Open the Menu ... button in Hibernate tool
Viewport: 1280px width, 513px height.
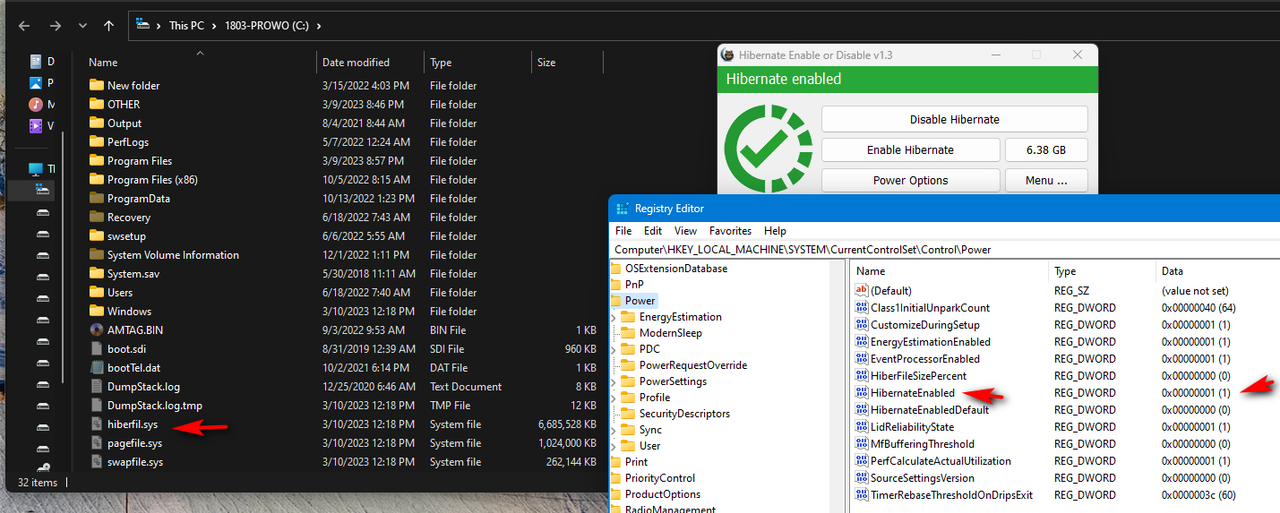pyautogui.click(x=1046, y=181)
